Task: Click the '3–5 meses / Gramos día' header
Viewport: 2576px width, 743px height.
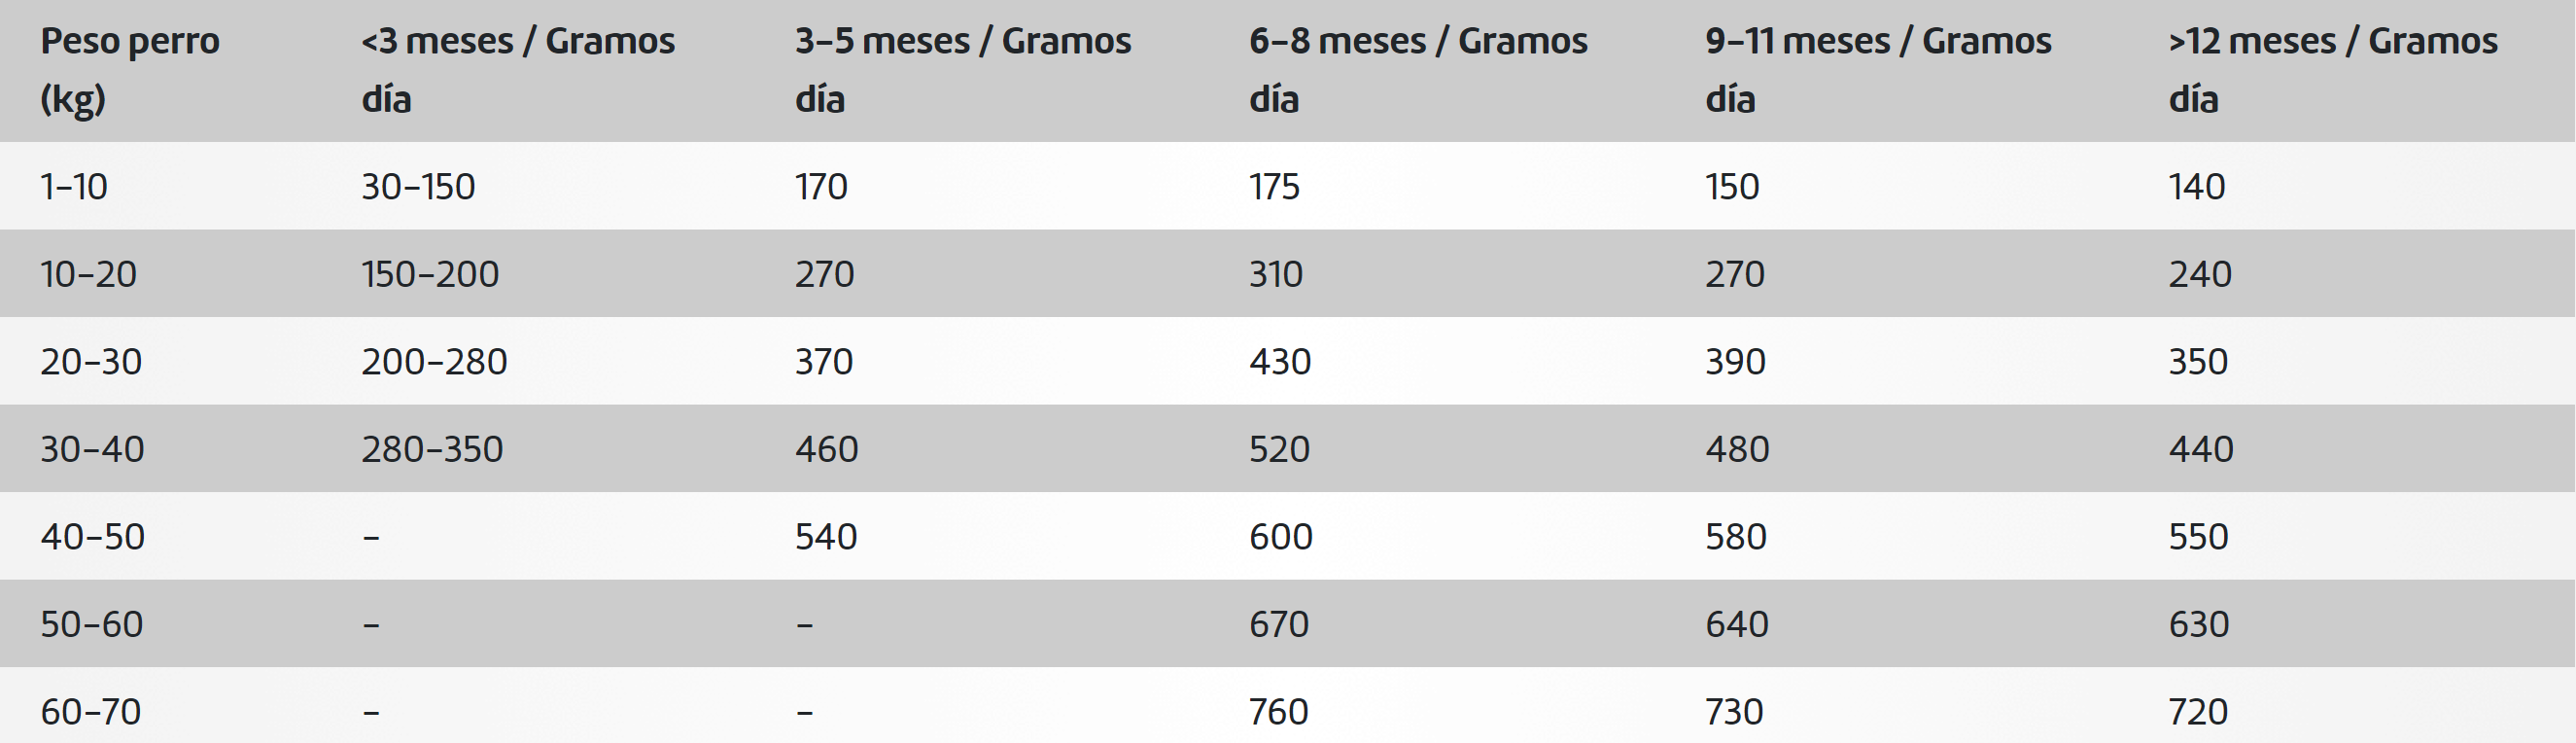Action: point(963,70)
